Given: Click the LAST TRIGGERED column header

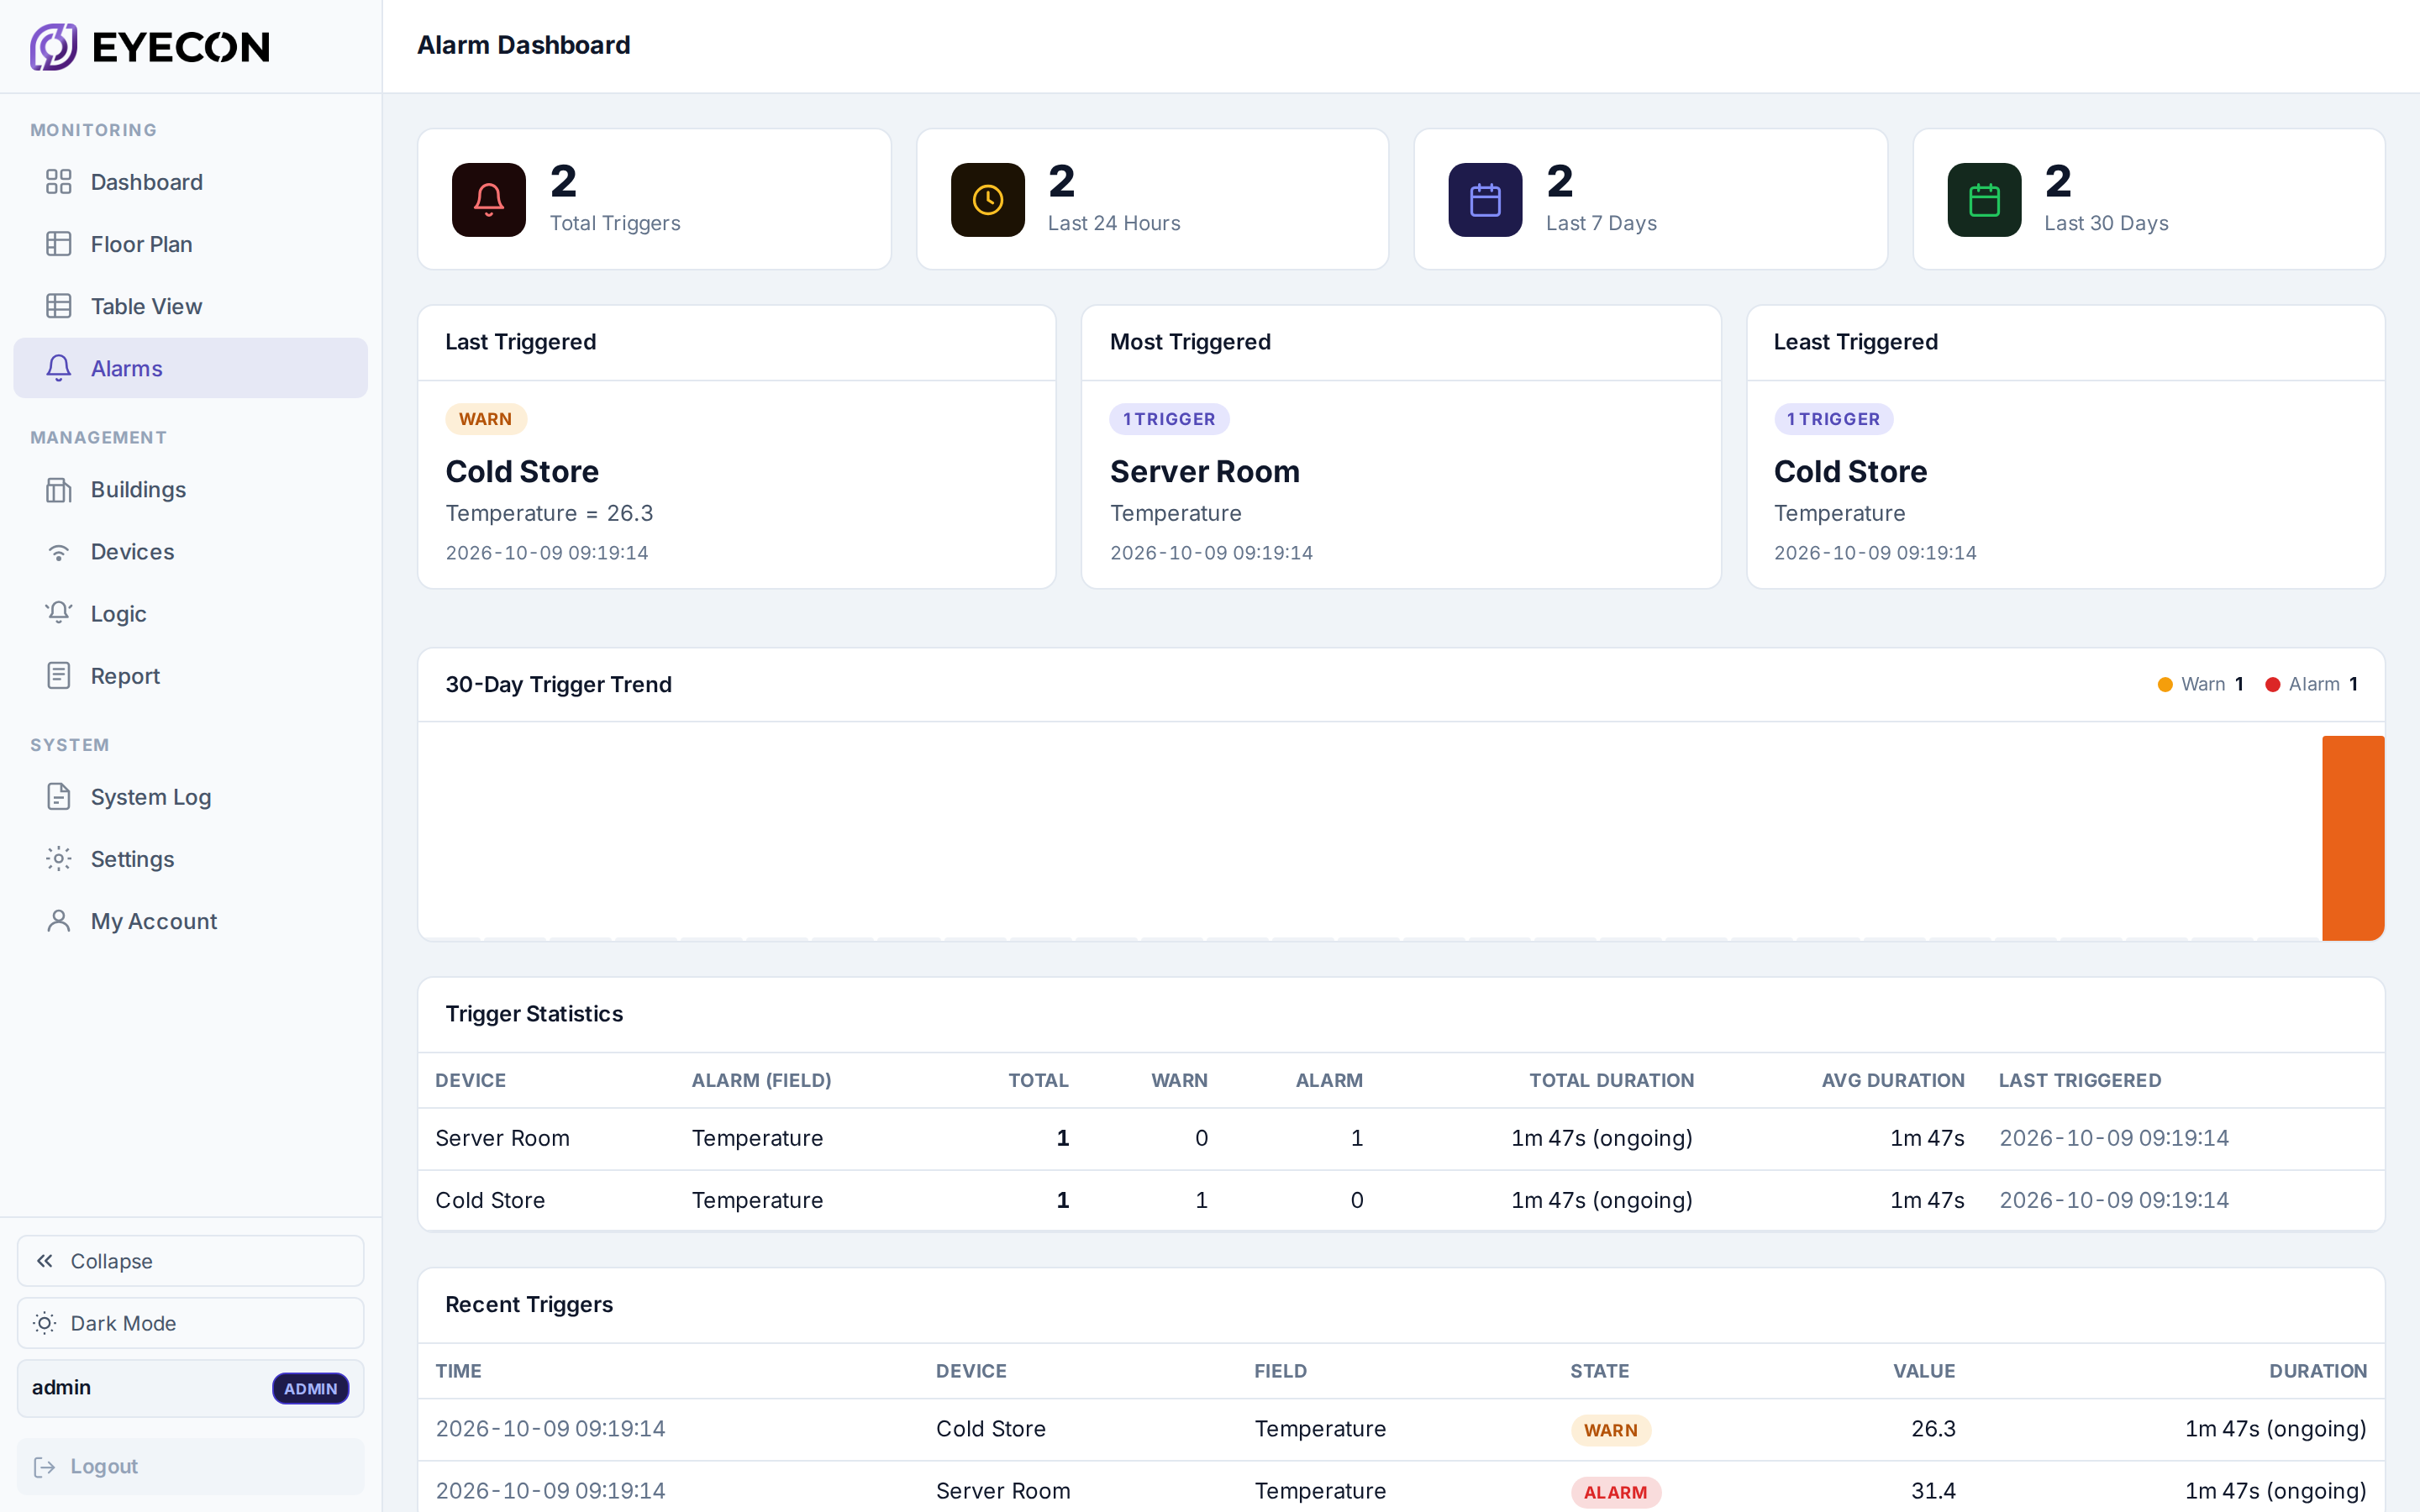Looking at the screenshot, I should (2079, 1080).
